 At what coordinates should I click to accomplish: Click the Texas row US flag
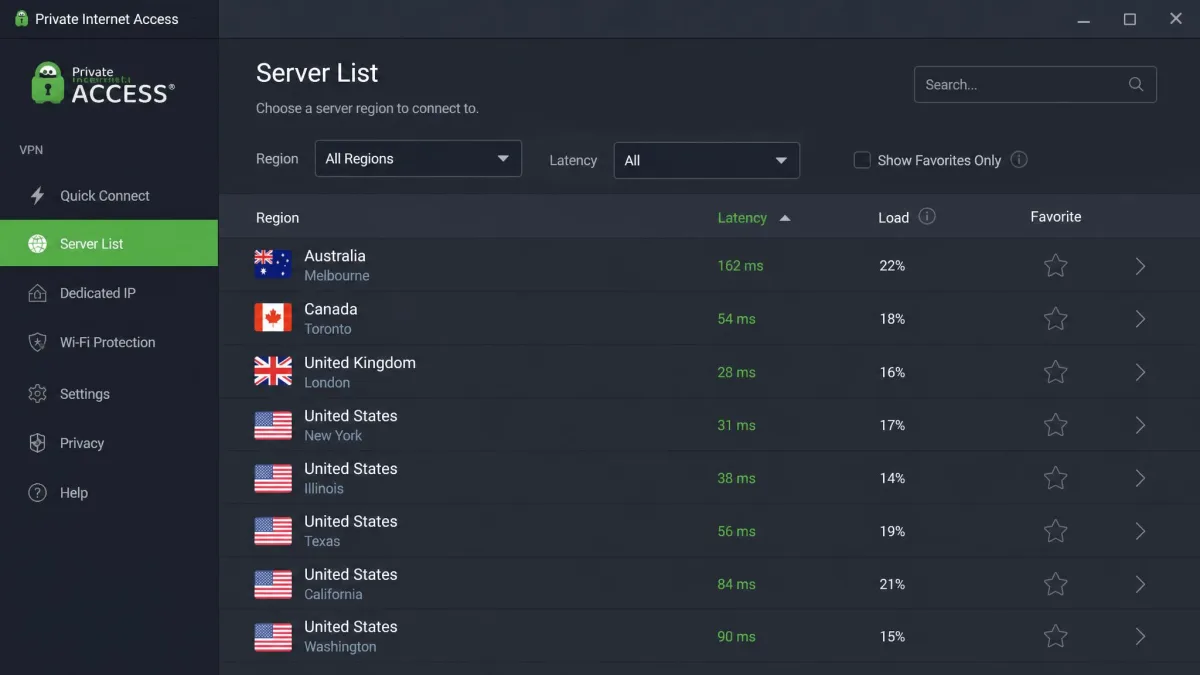point(273,531)
